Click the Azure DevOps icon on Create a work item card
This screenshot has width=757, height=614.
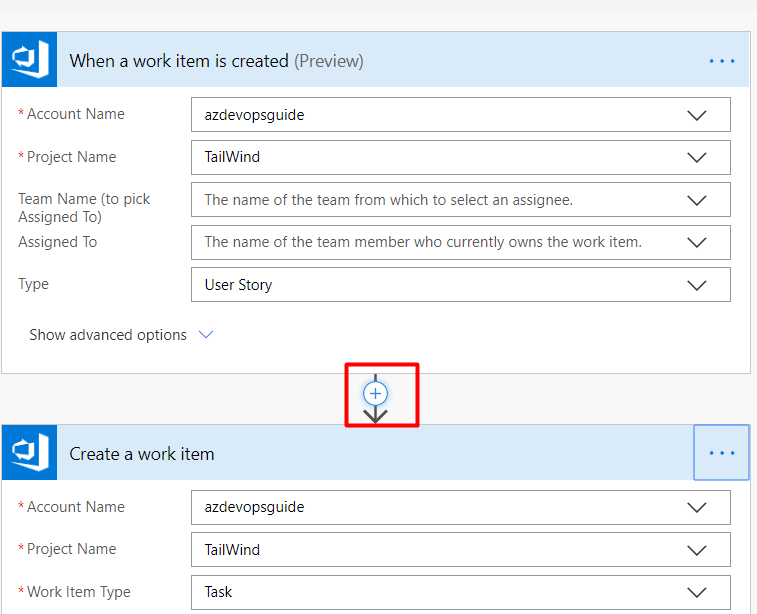pyautogui.click(x=29, y=452)
